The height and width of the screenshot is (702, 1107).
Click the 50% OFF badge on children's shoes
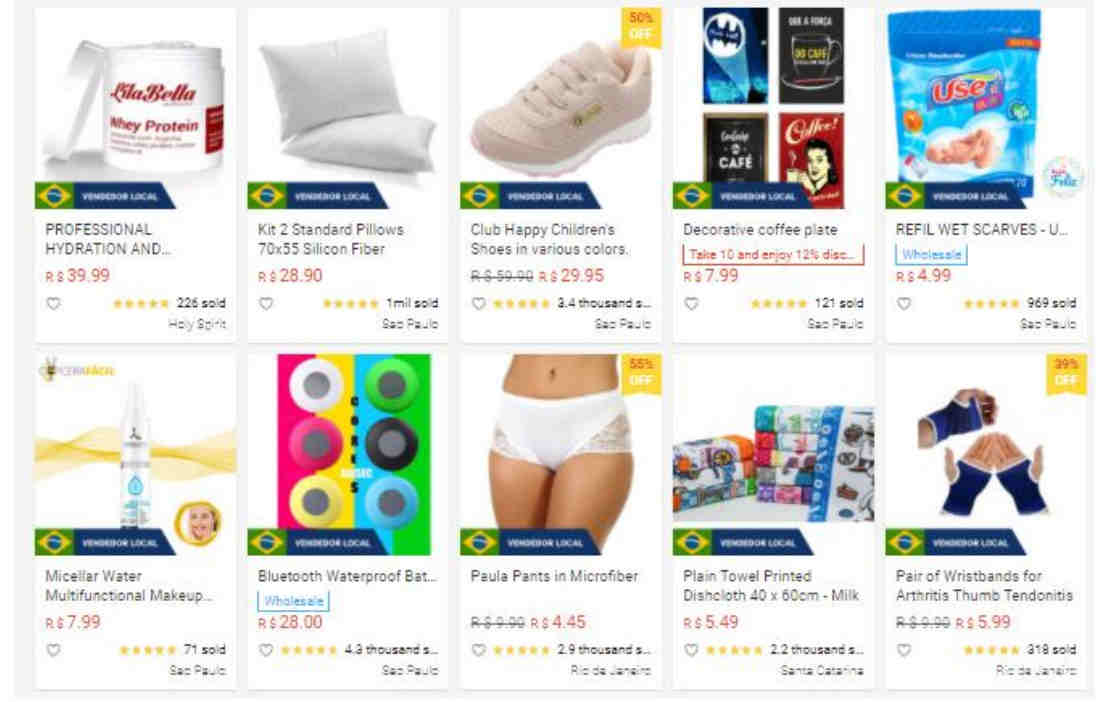641,26
